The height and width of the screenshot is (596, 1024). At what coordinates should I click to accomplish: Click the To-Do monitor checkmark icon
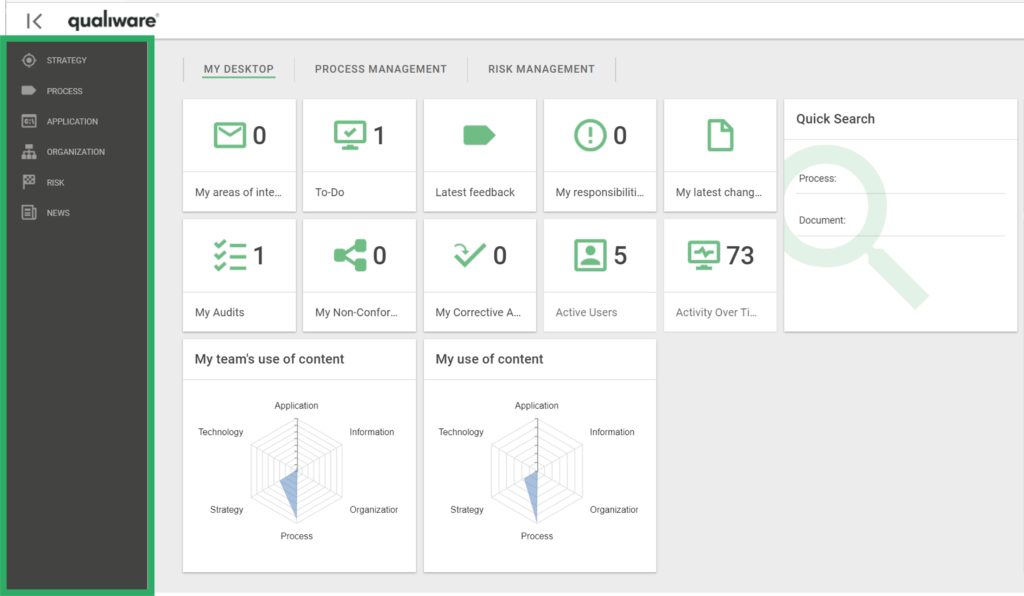pyautogui.click(x=350, y=135)
